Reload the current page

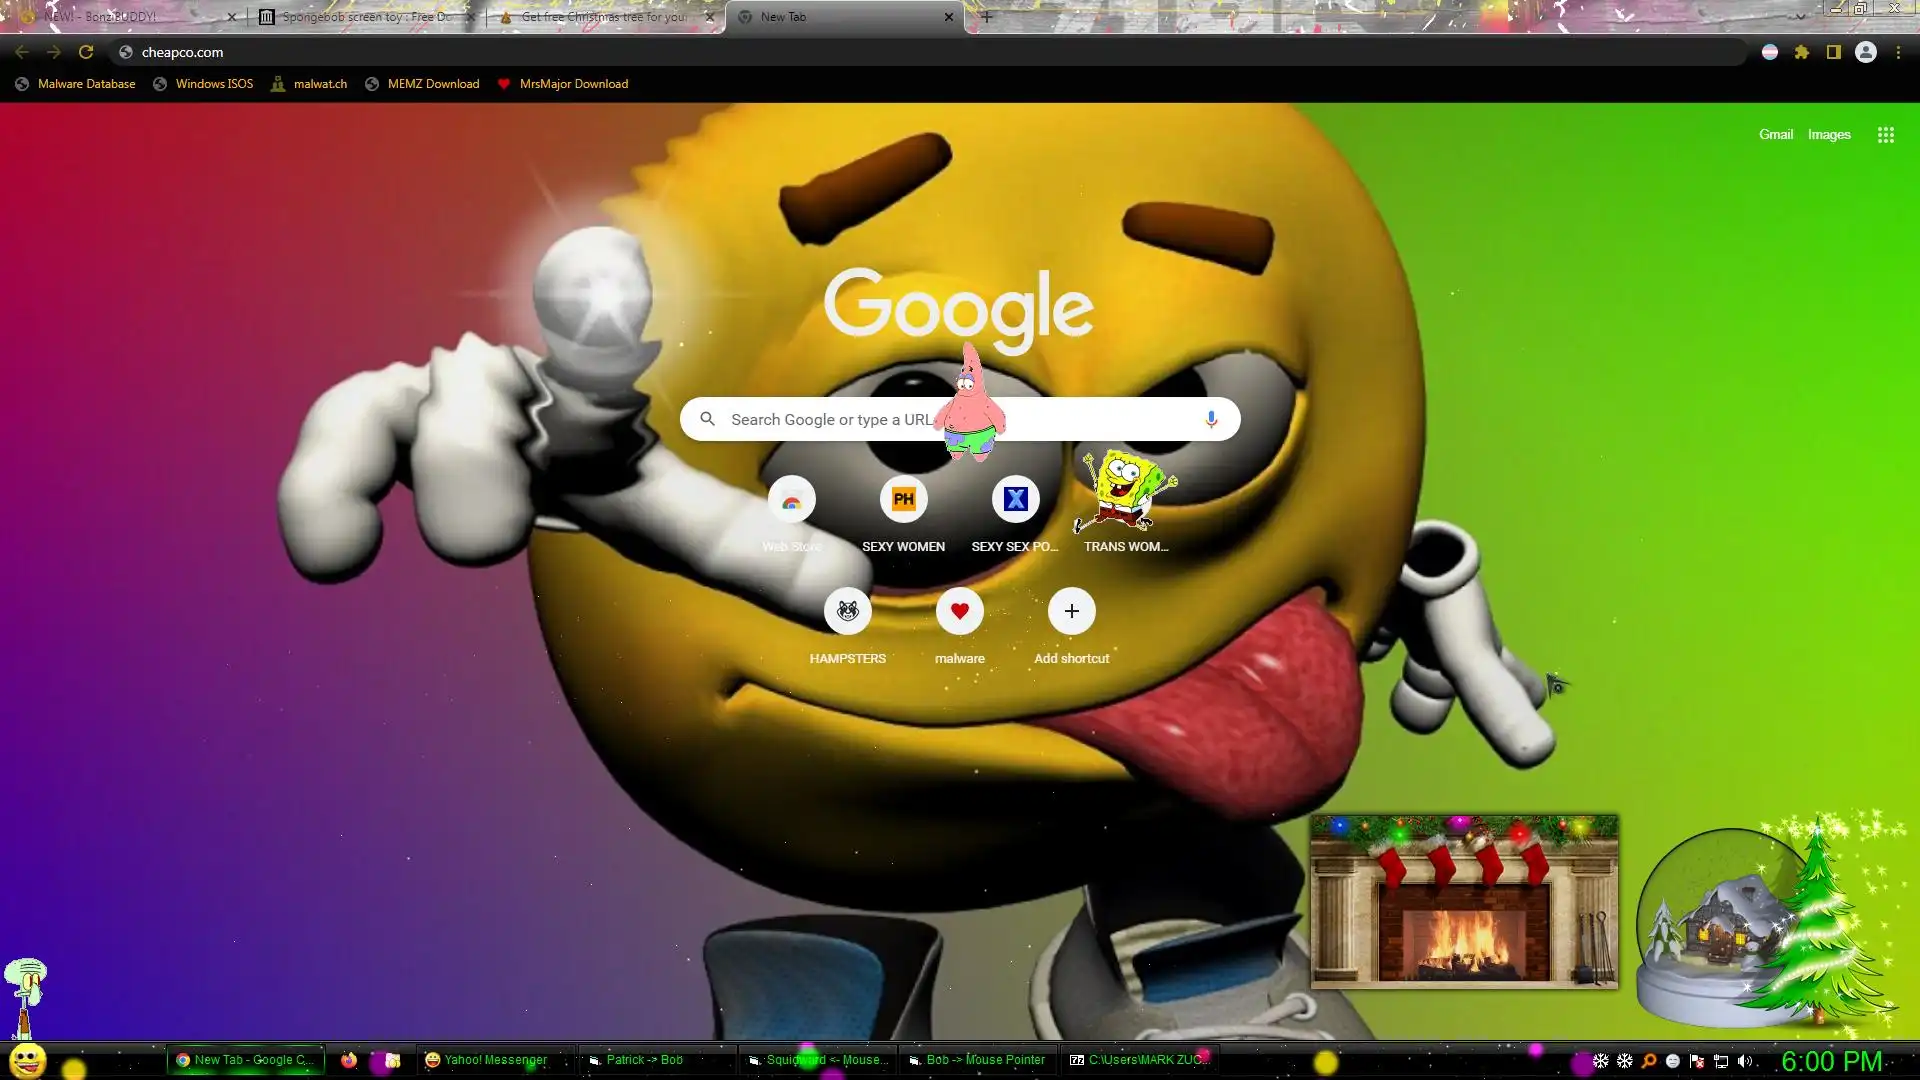(86, 52)
